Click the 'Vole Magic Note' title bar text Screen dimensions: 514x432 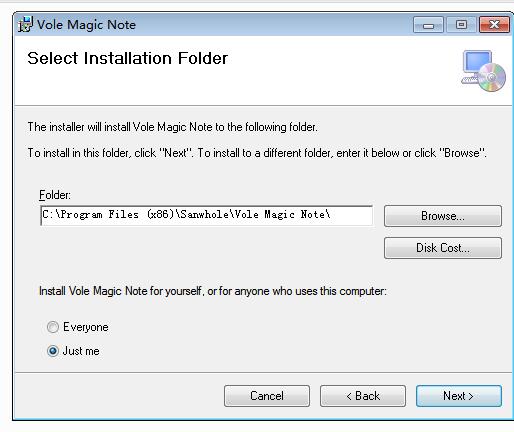(86, 25)
